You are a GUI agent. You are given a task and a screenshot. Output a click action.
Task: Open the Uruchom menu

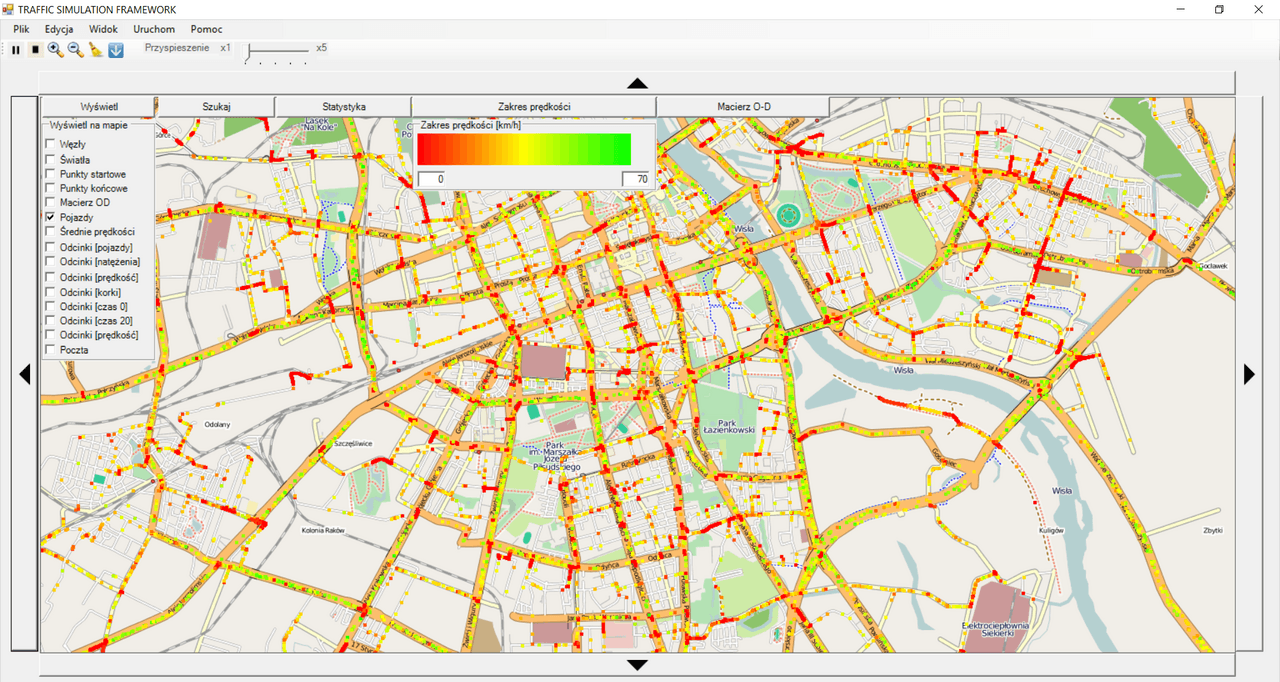(x=154, y=29)
